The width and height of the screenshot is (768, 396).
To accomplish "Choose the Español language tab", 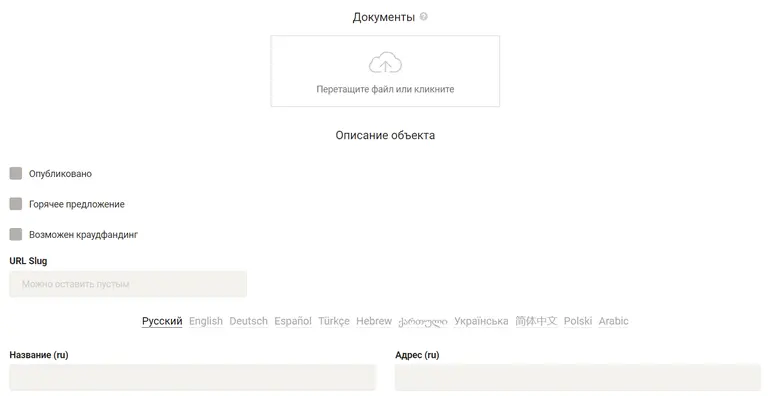I will point(293,321).
